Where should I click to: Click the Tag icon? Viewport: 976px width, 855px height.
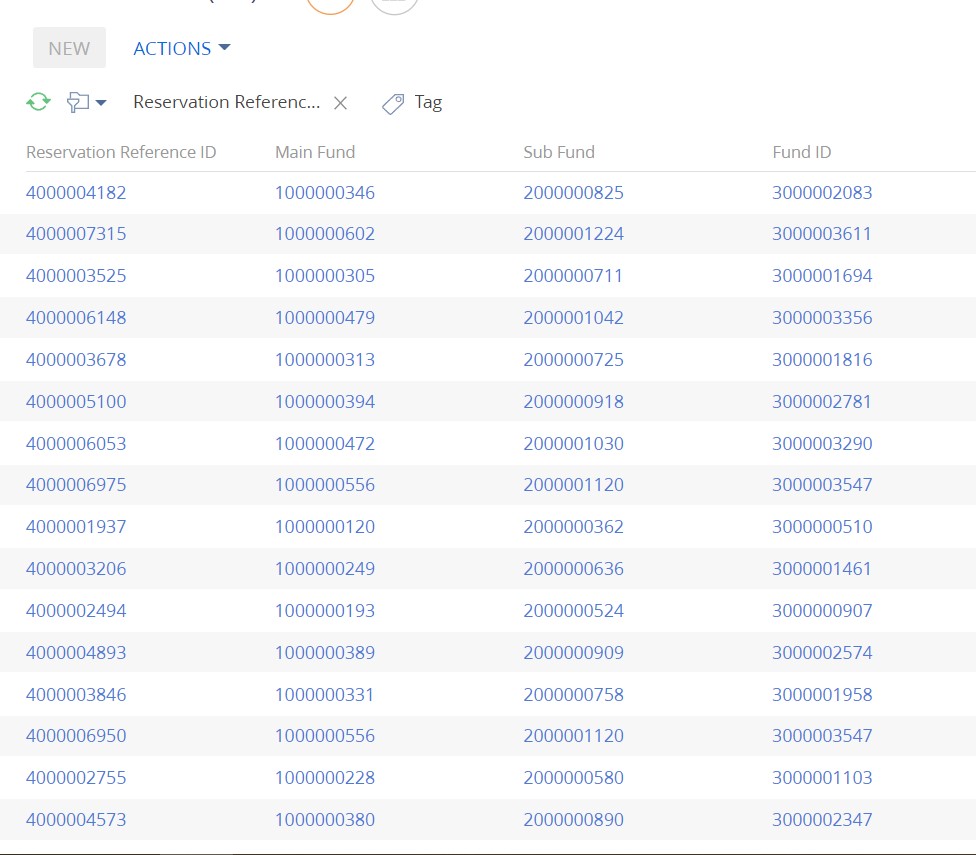coord(391,103)
